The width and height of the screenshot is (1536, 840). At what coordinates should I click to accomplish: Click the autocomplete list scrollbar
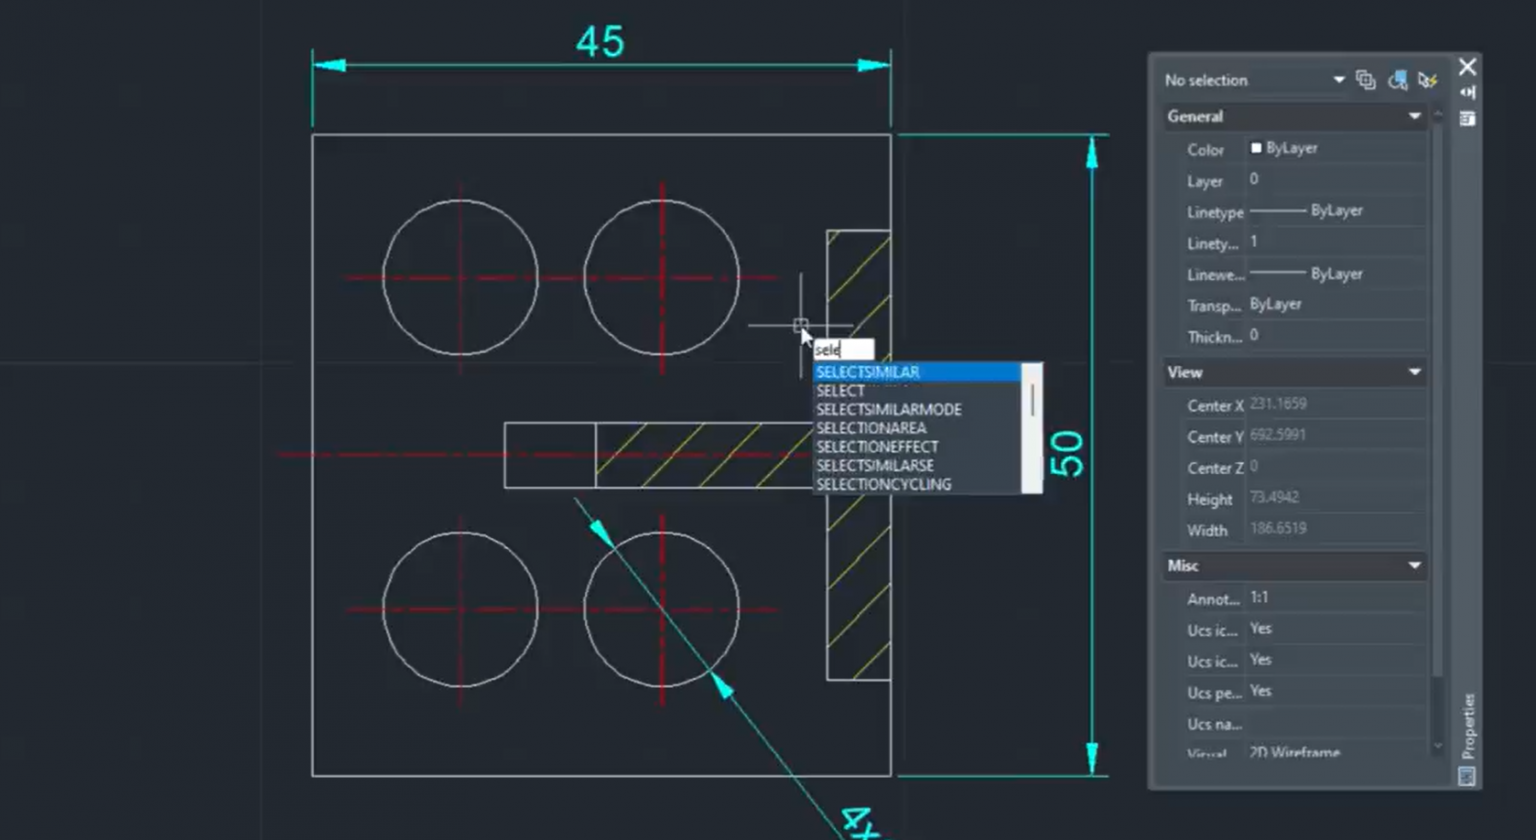click(1032, 400)
